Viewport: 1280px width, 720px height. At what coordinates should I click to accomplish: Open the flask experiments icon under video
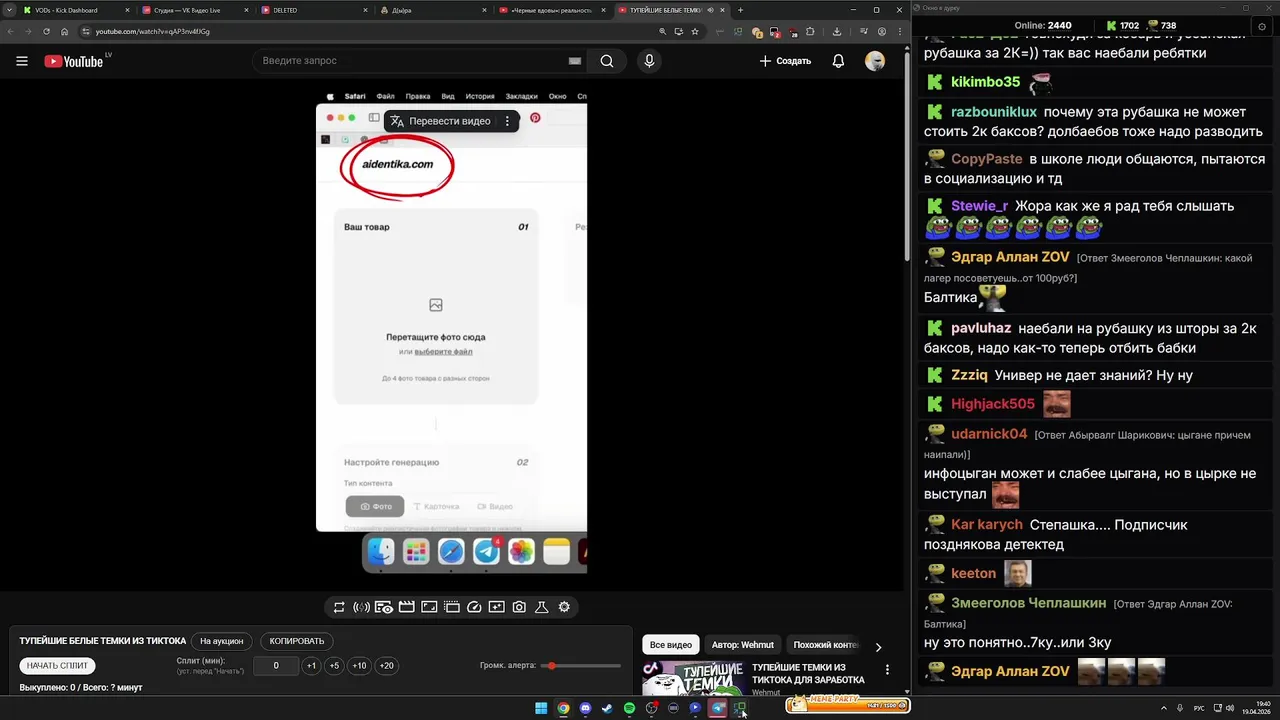tap(542, 607)
